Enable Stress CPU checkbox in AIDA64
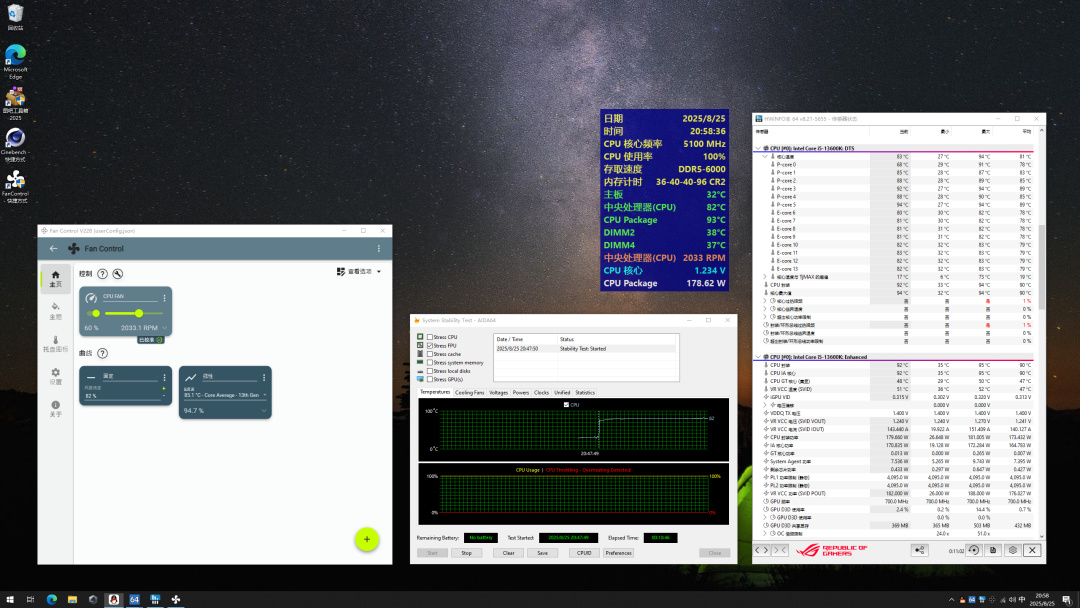Viewport: 1080px width, 608px height. click(430, 337)
